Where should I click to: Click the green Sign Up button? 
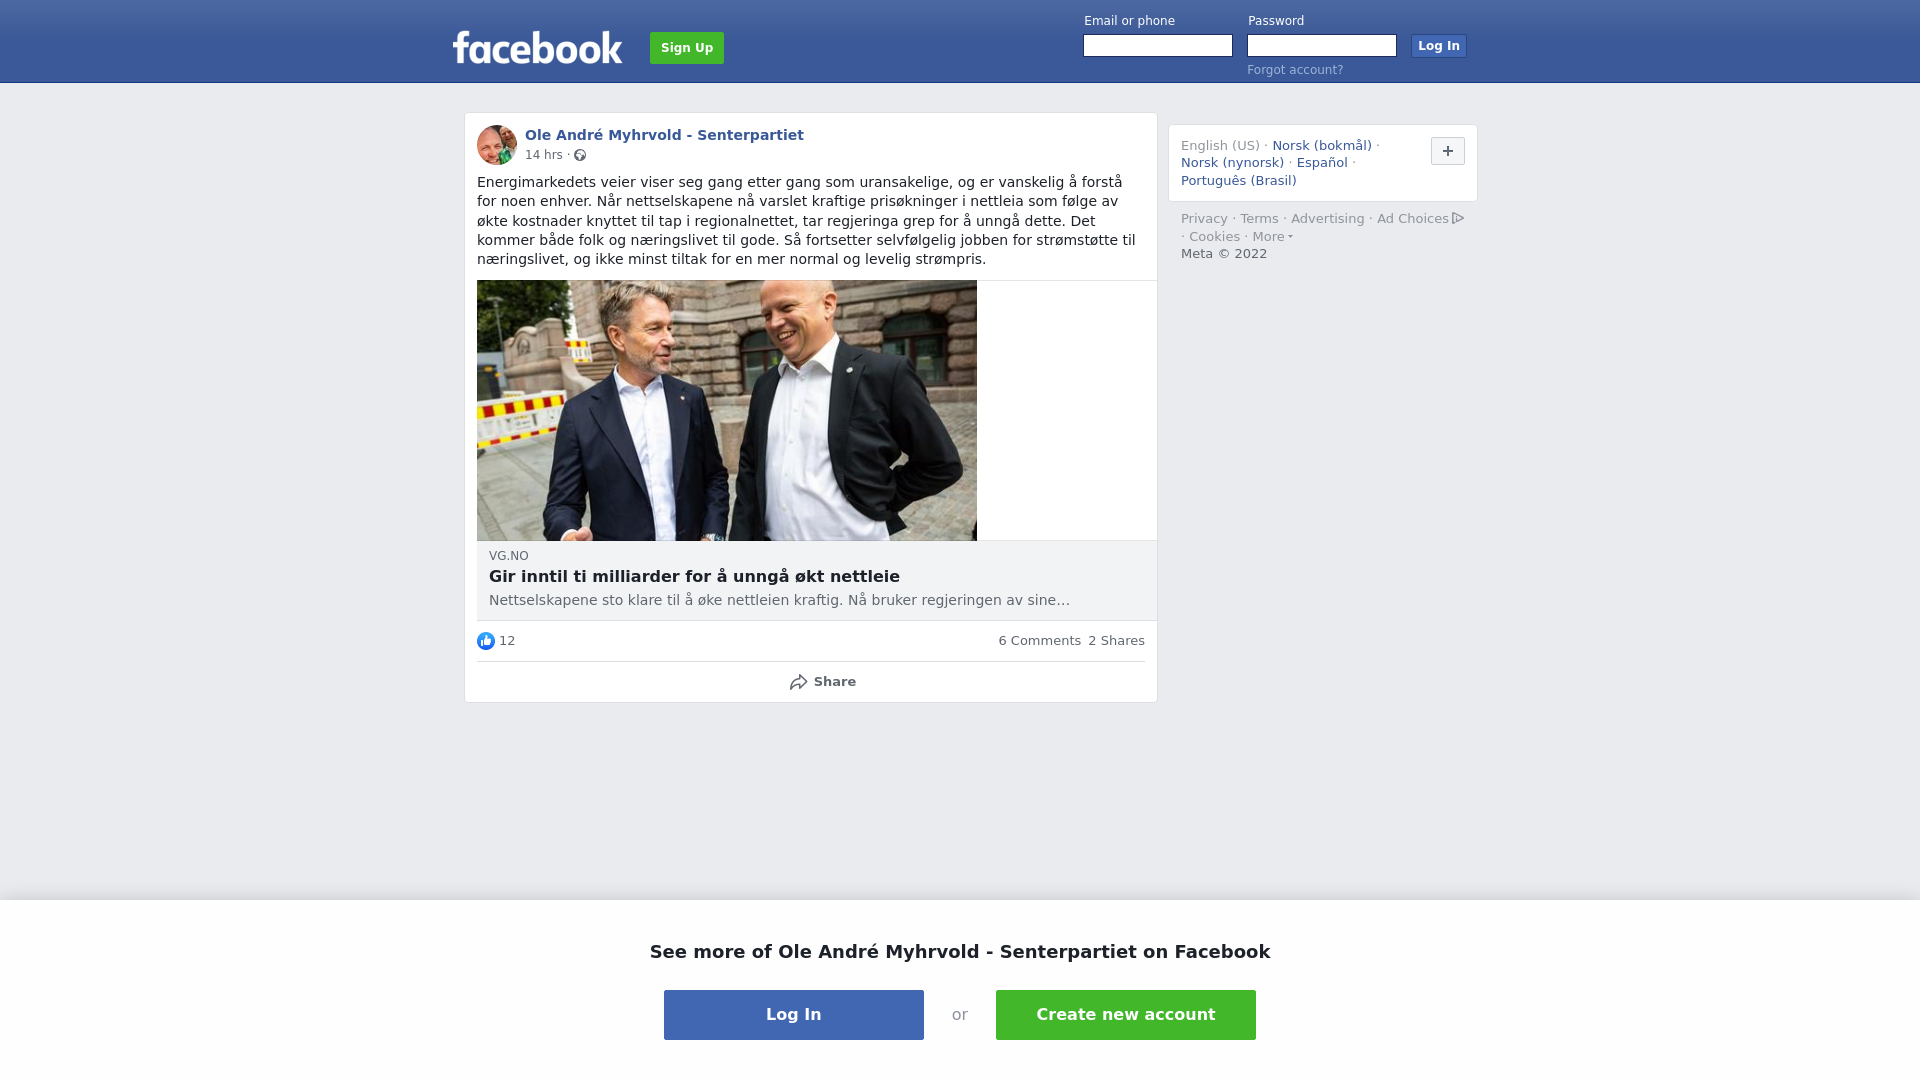pyautogui.click(x=687, y=48)
